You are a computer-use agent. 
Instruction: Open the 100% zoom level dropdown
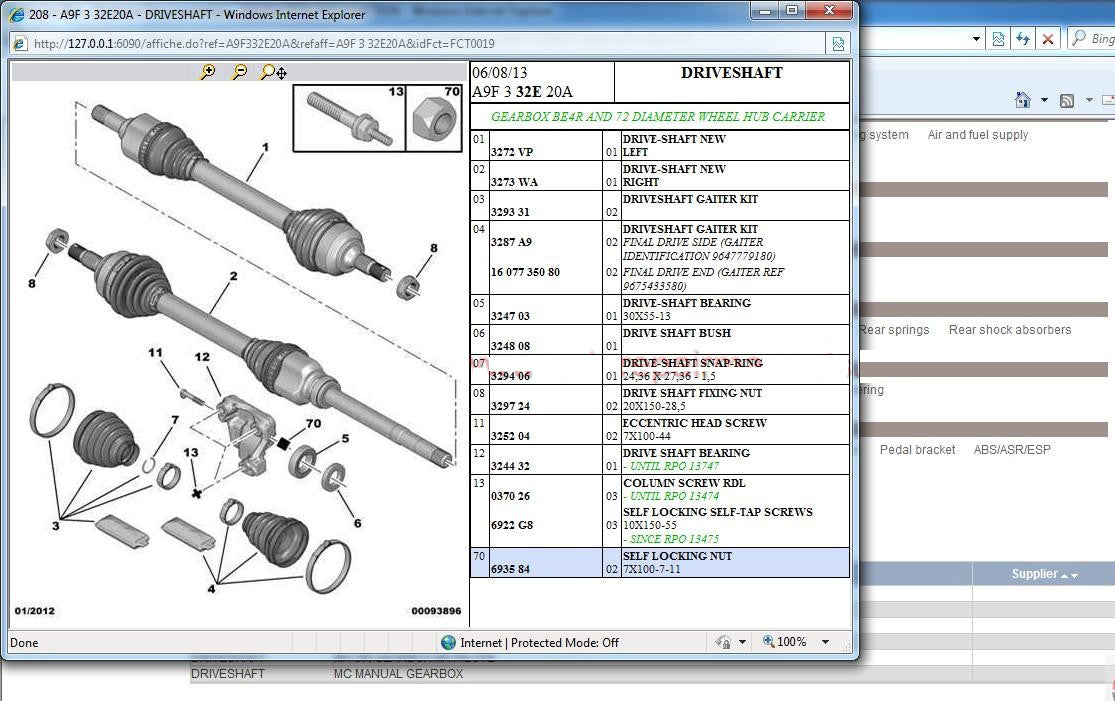pyautogui.click(x=825, y=642)
